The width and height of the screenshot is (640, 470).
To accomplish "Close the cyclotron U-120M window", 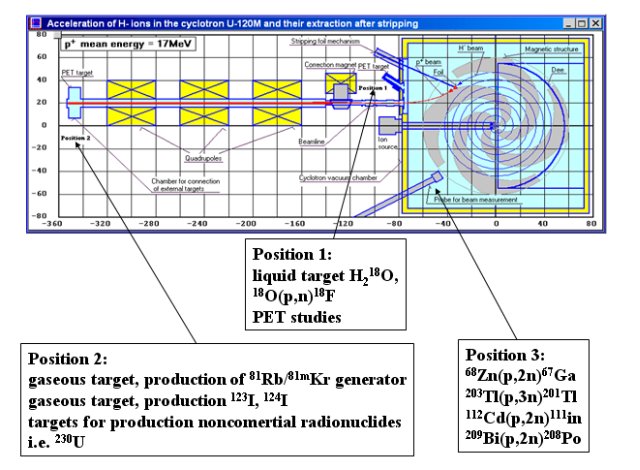I will tap(596, 24).
